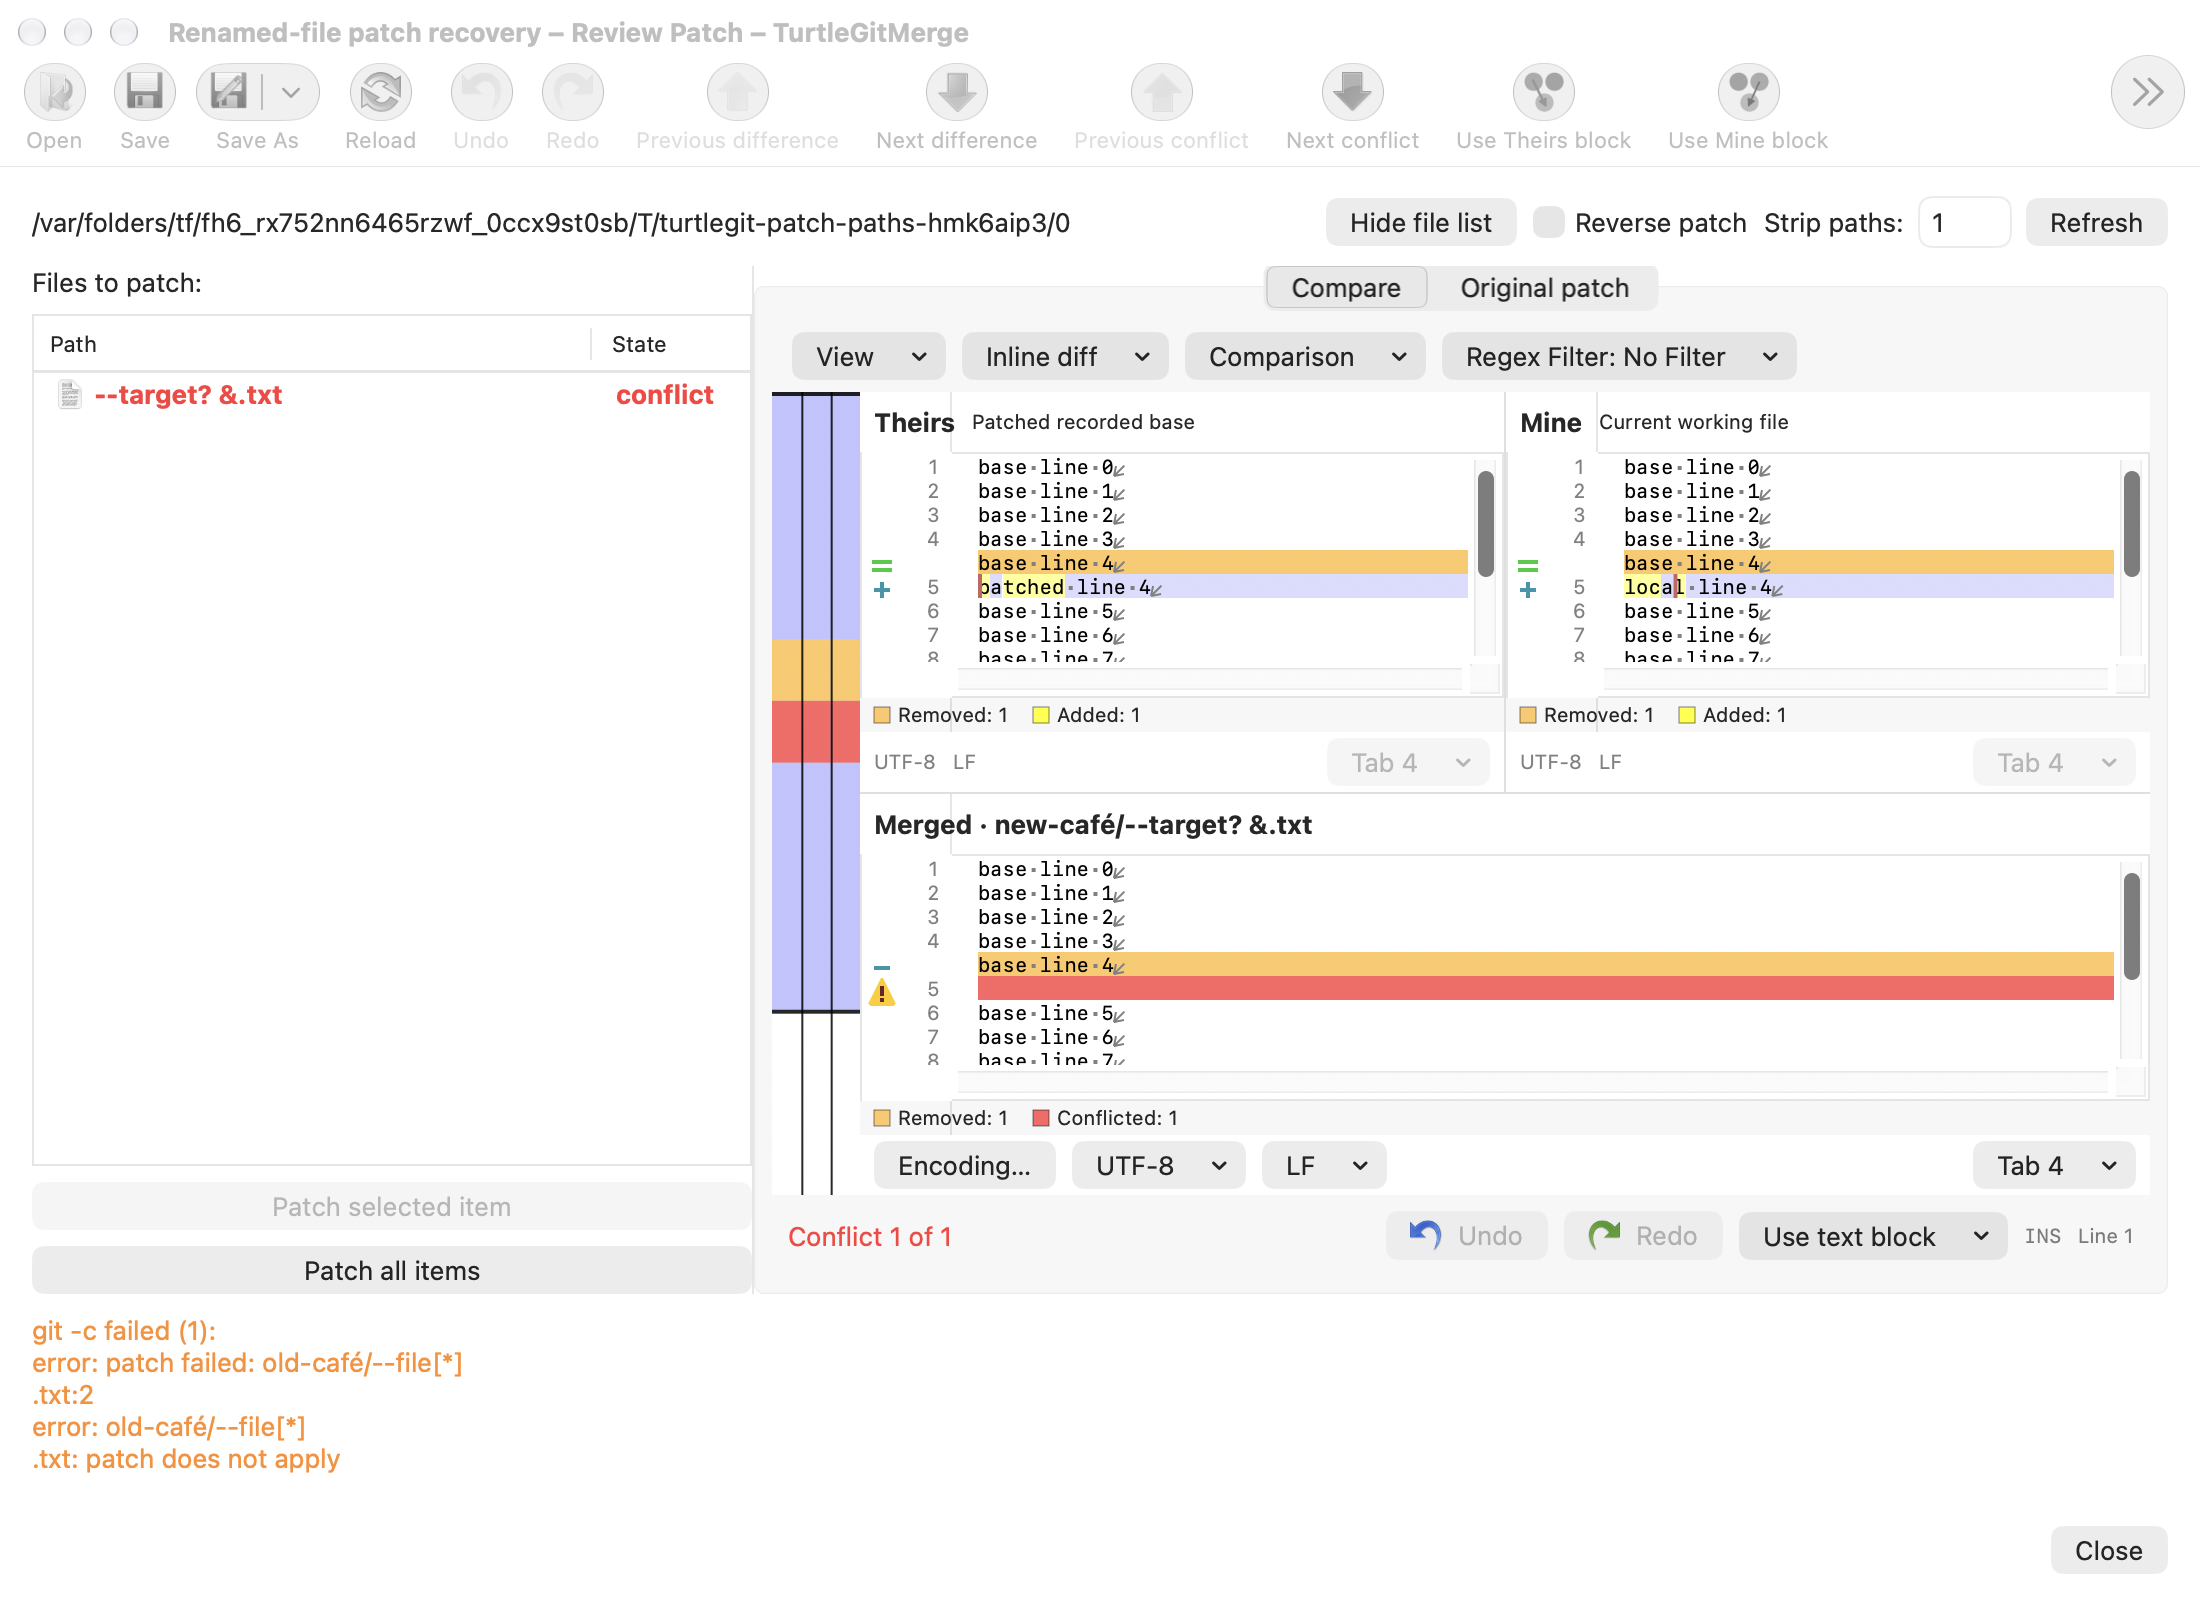Image resolution: width=2200 pixels, height=1606 pixels.
Task: Open the Comparison dropdown
Action: click(1305, 357)
